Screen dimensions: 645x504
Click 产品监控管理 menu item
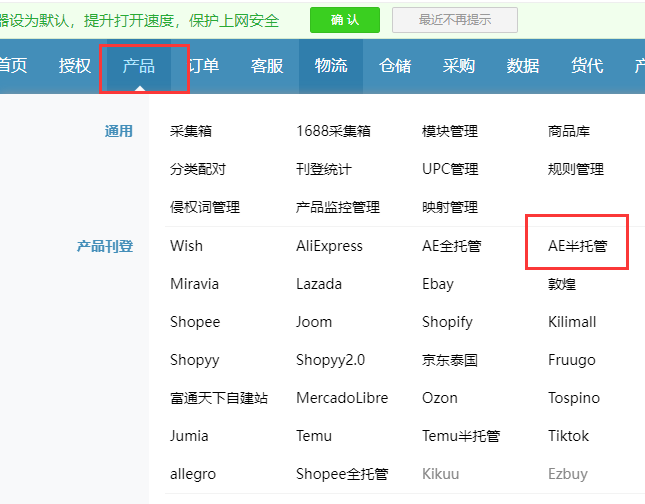click(338, 207)
